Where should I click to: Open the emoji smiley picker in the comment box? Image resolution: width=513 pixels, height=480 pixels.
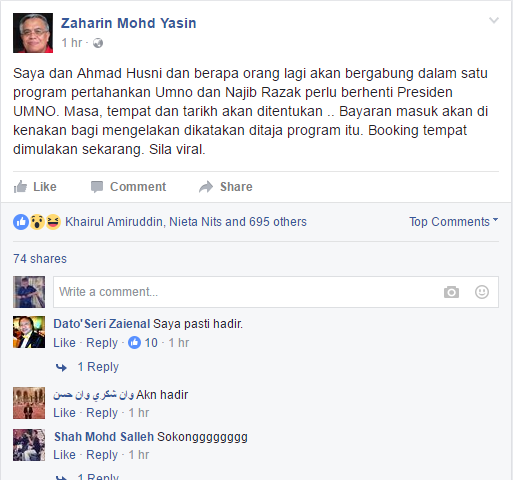click(x=482, y=292)
